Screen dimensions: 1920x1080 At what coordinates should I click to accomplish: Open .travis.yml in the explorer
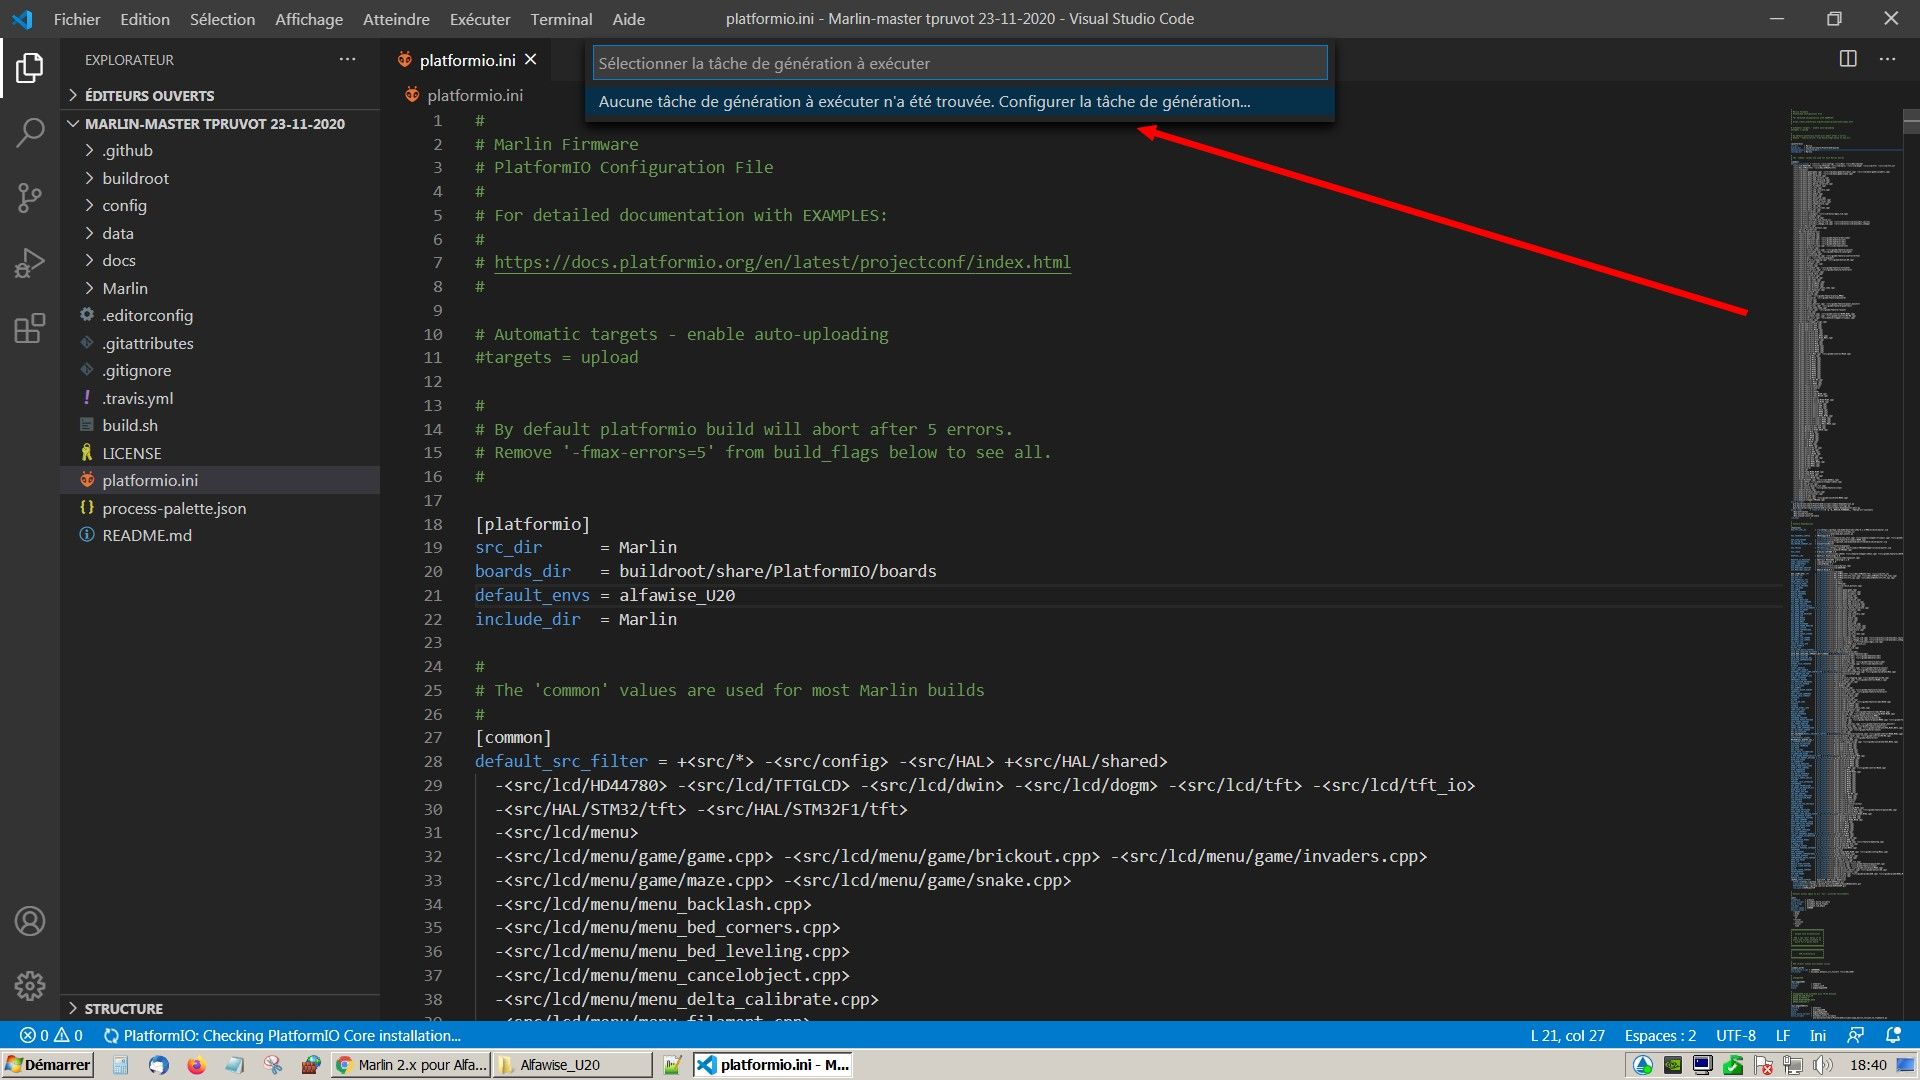point(220,398)
